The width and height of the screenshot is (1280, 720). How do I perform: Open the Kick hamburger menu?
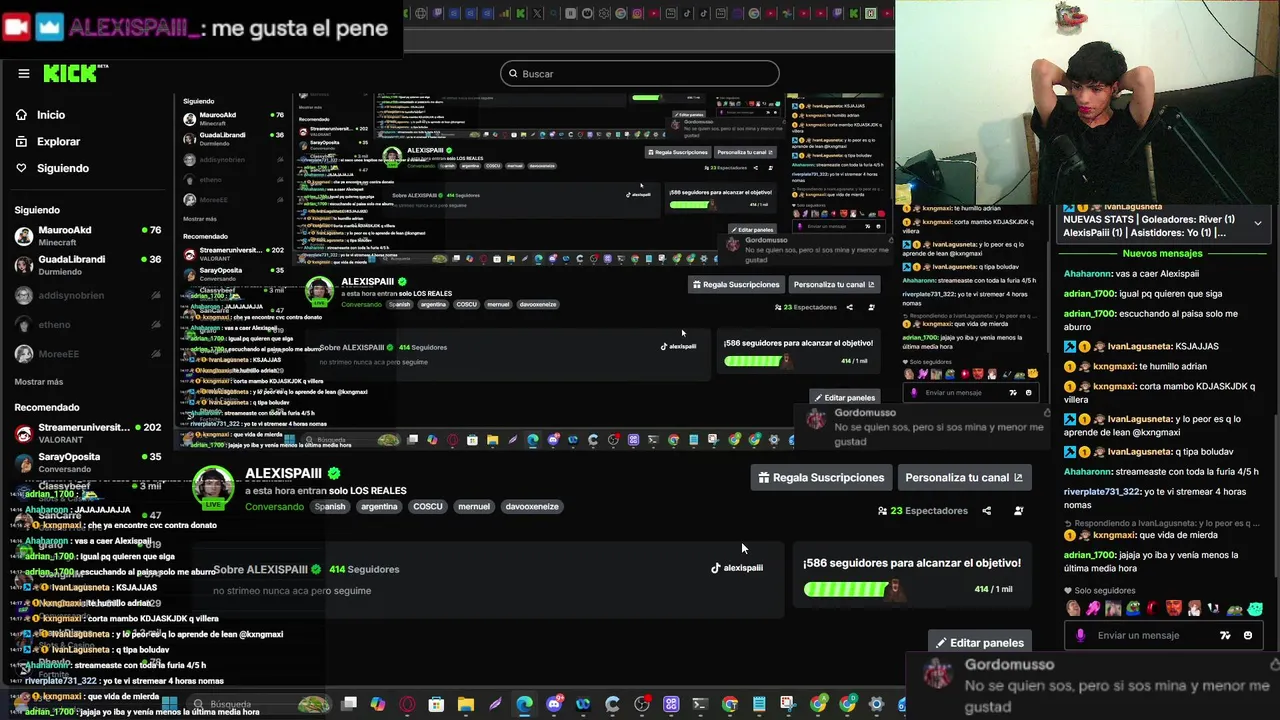[x=23, y=73]
